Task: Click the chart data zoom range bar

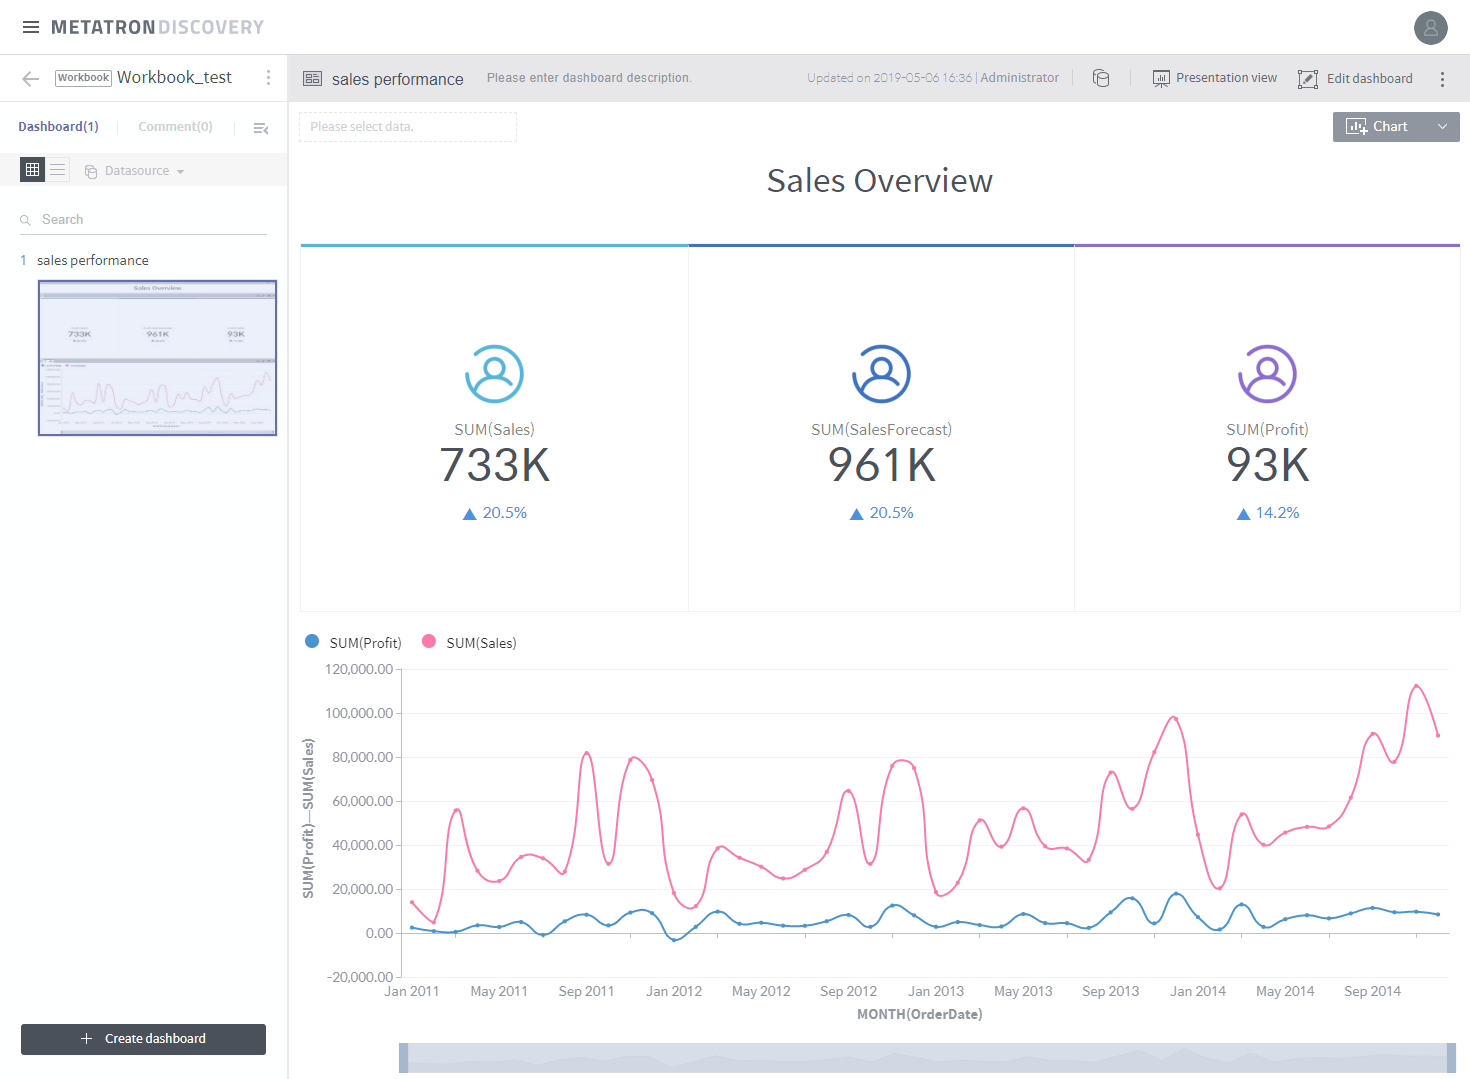Action: (927, 1058)
